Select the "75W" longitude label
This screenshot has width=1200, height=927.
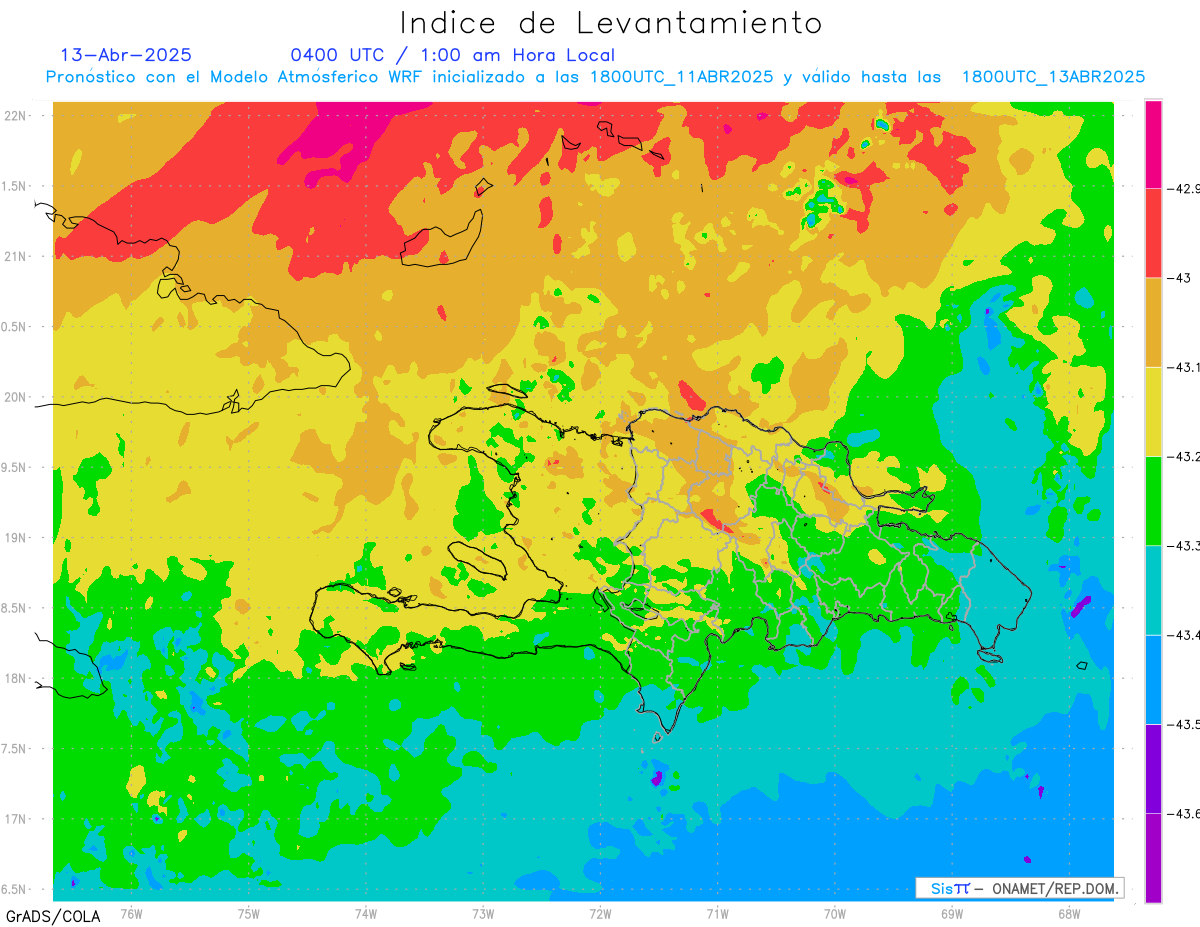pyautogui.click(x=249, y=912)
